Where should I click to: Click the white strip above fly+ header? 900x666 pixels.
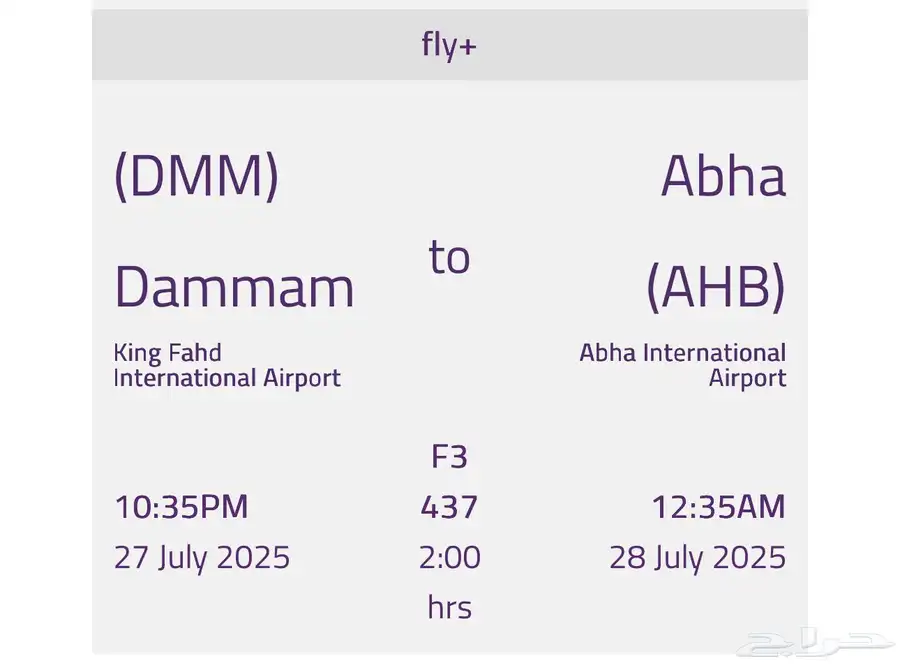[449, 5]
